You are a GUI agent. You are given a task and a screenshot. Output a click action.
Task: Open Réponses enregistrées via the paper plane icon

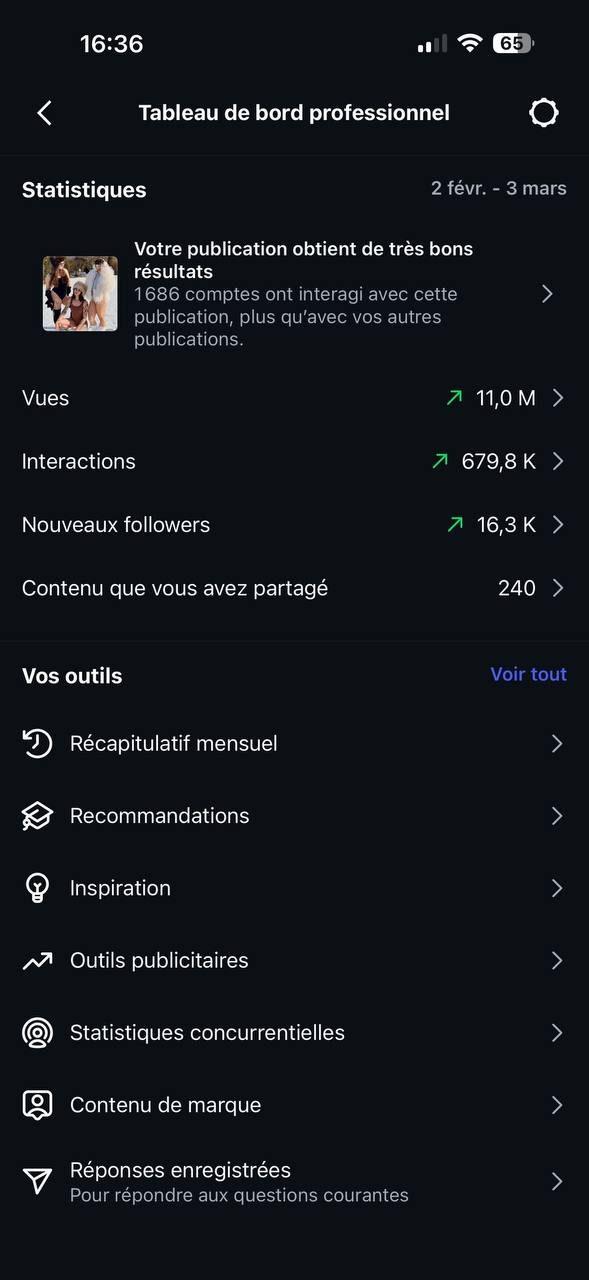coord(35,1182)
